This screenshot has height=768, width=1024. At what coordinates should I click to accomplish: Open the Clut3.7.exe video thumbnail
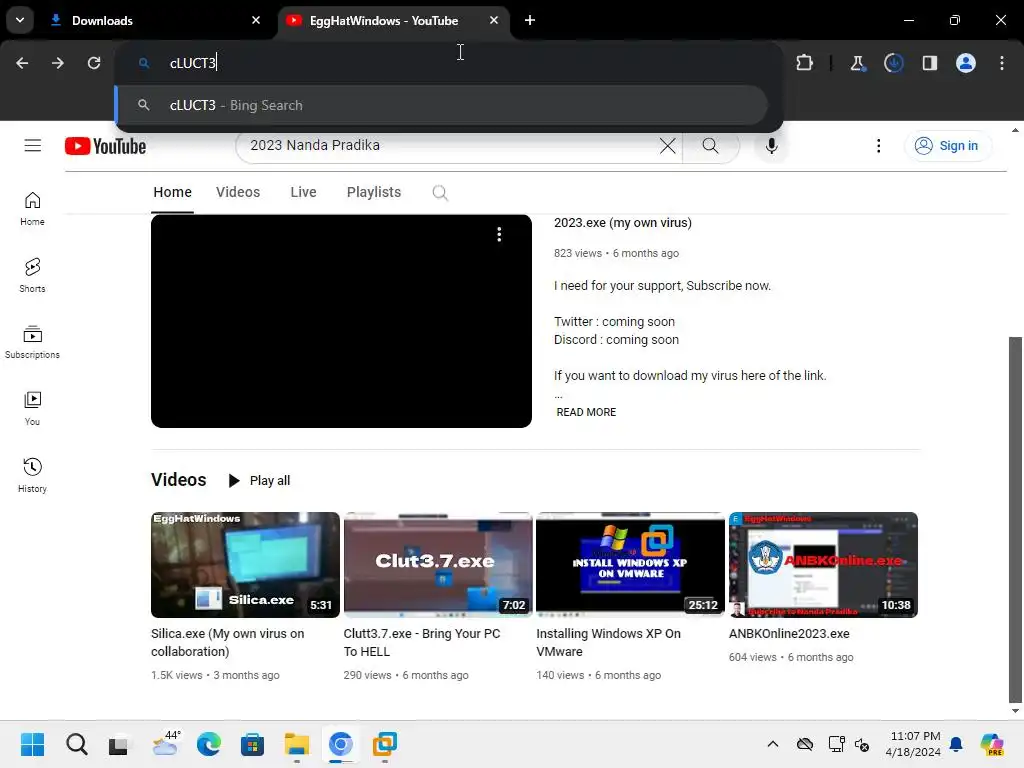pyautogui.click(x=438, y=565)
